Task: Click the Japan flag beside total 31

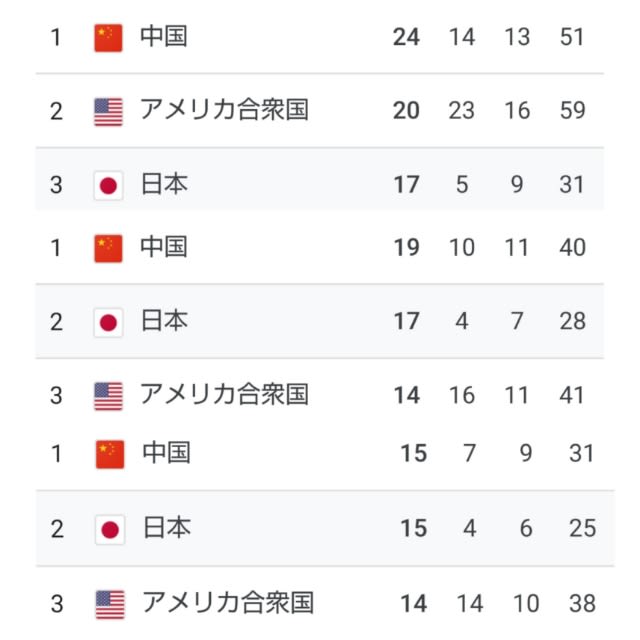Action: [x=108, y=186]
